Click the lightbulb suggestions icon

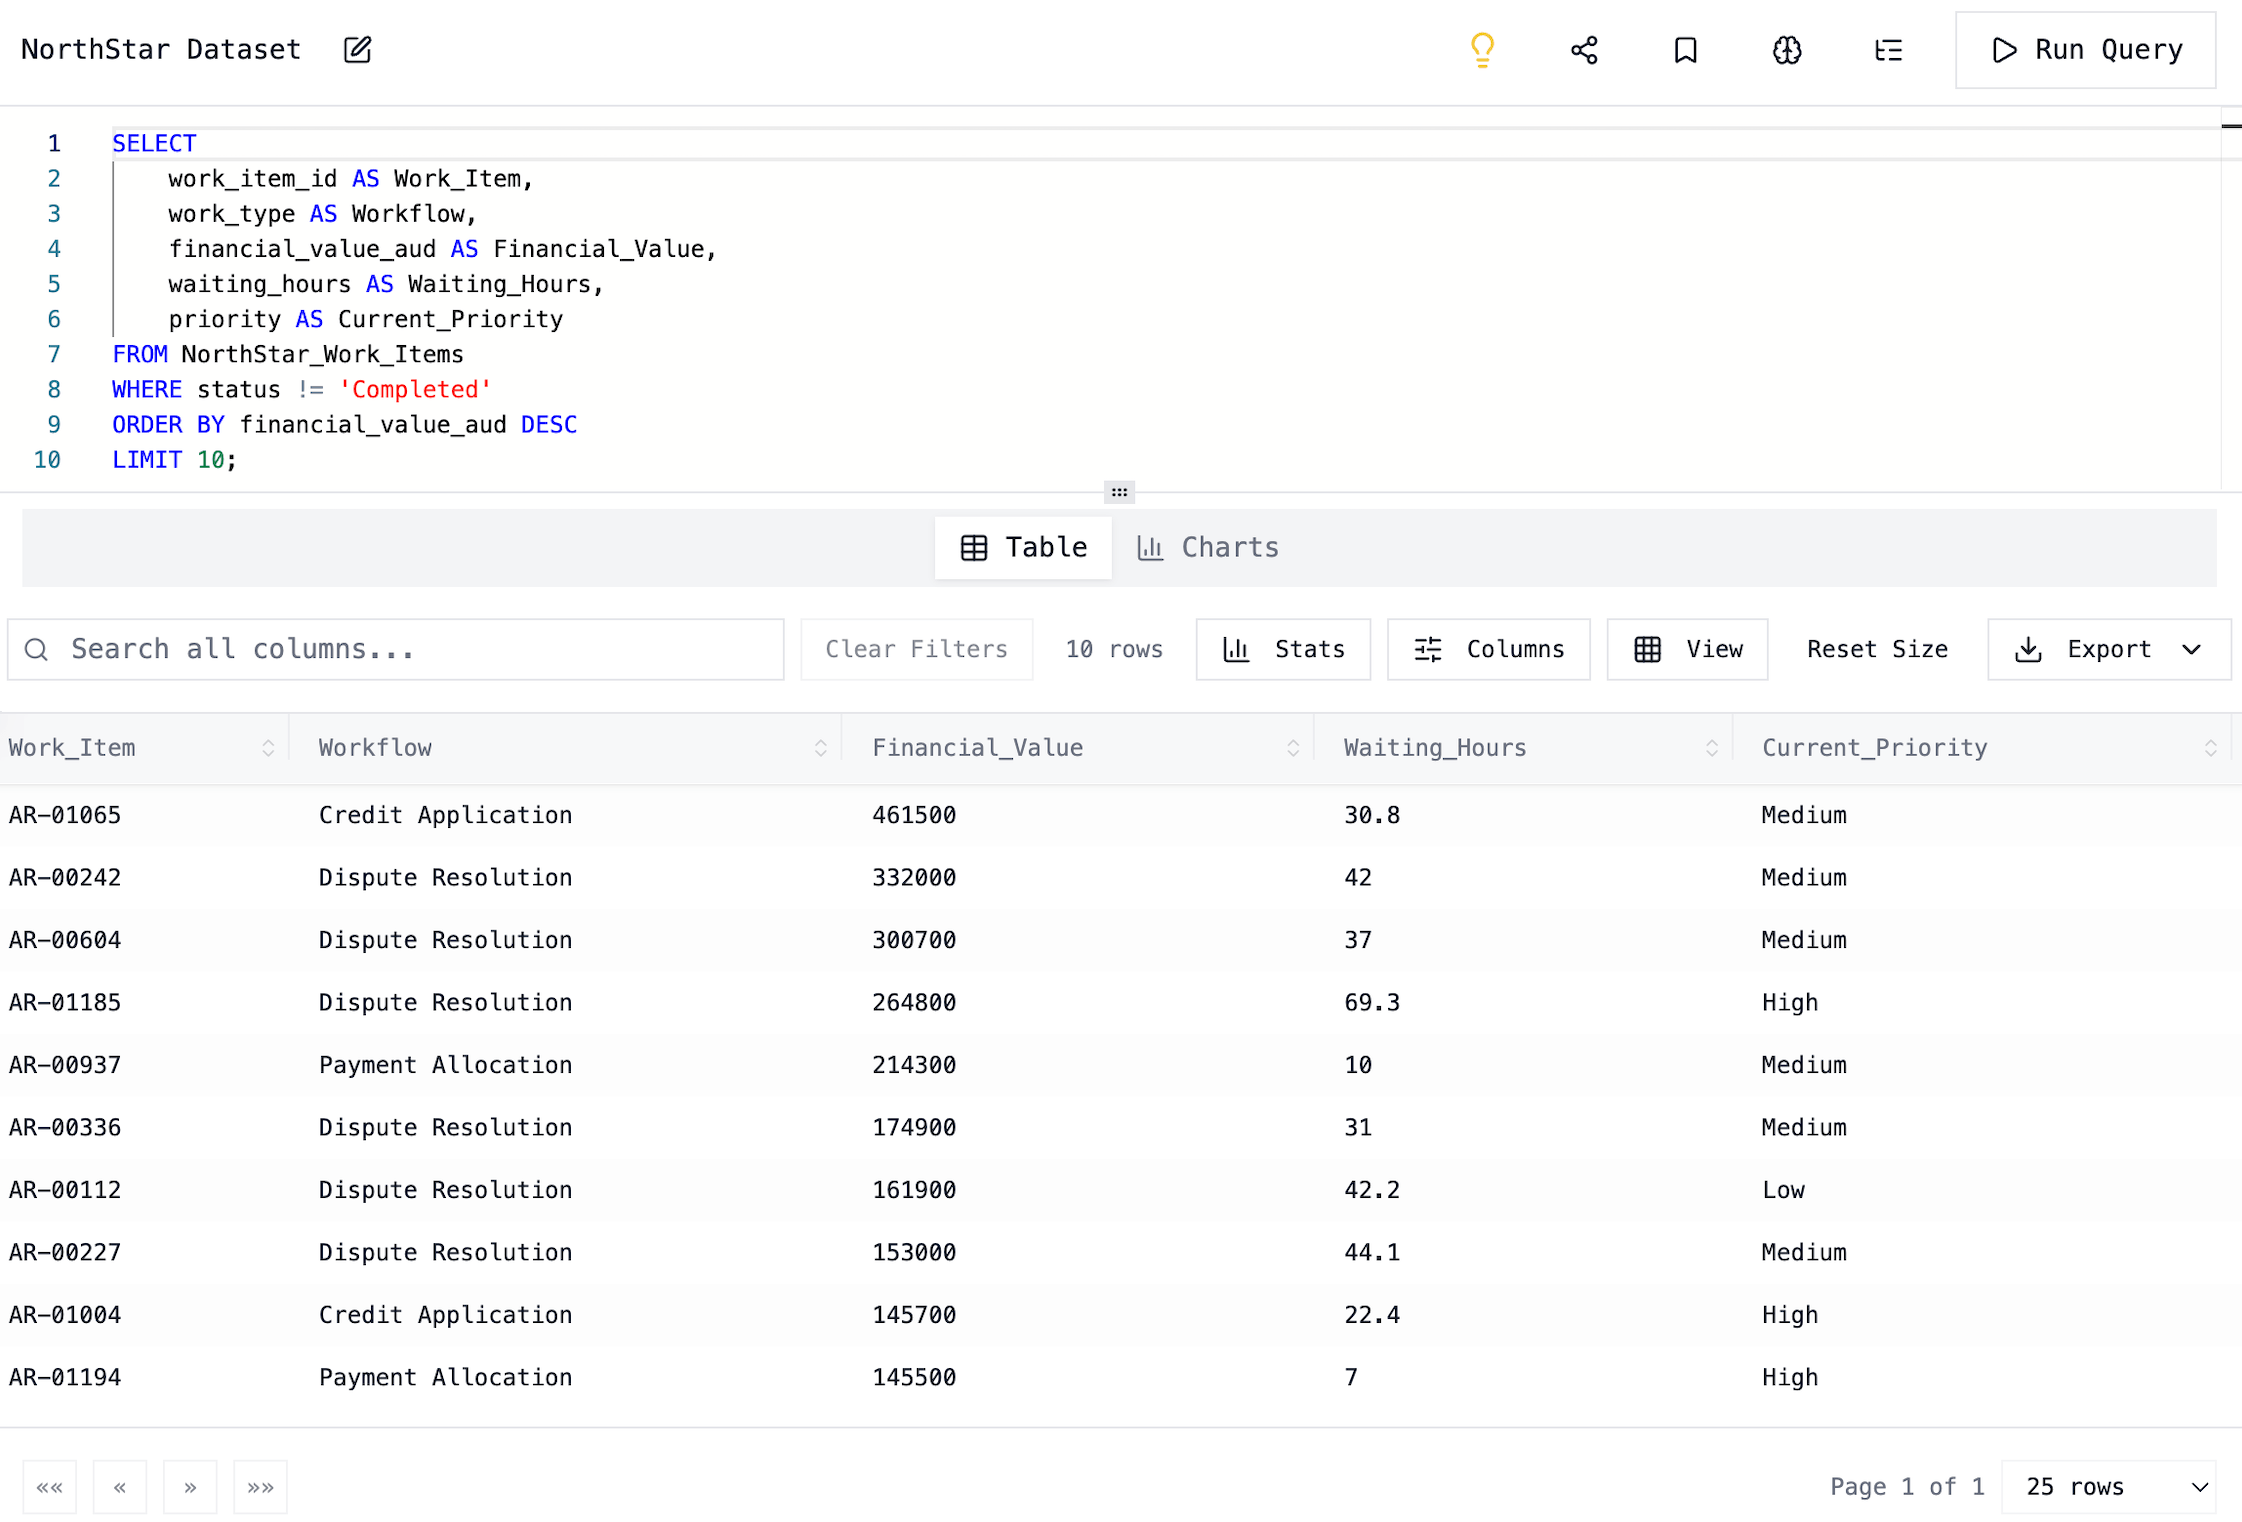click(x=1482, y=50)
